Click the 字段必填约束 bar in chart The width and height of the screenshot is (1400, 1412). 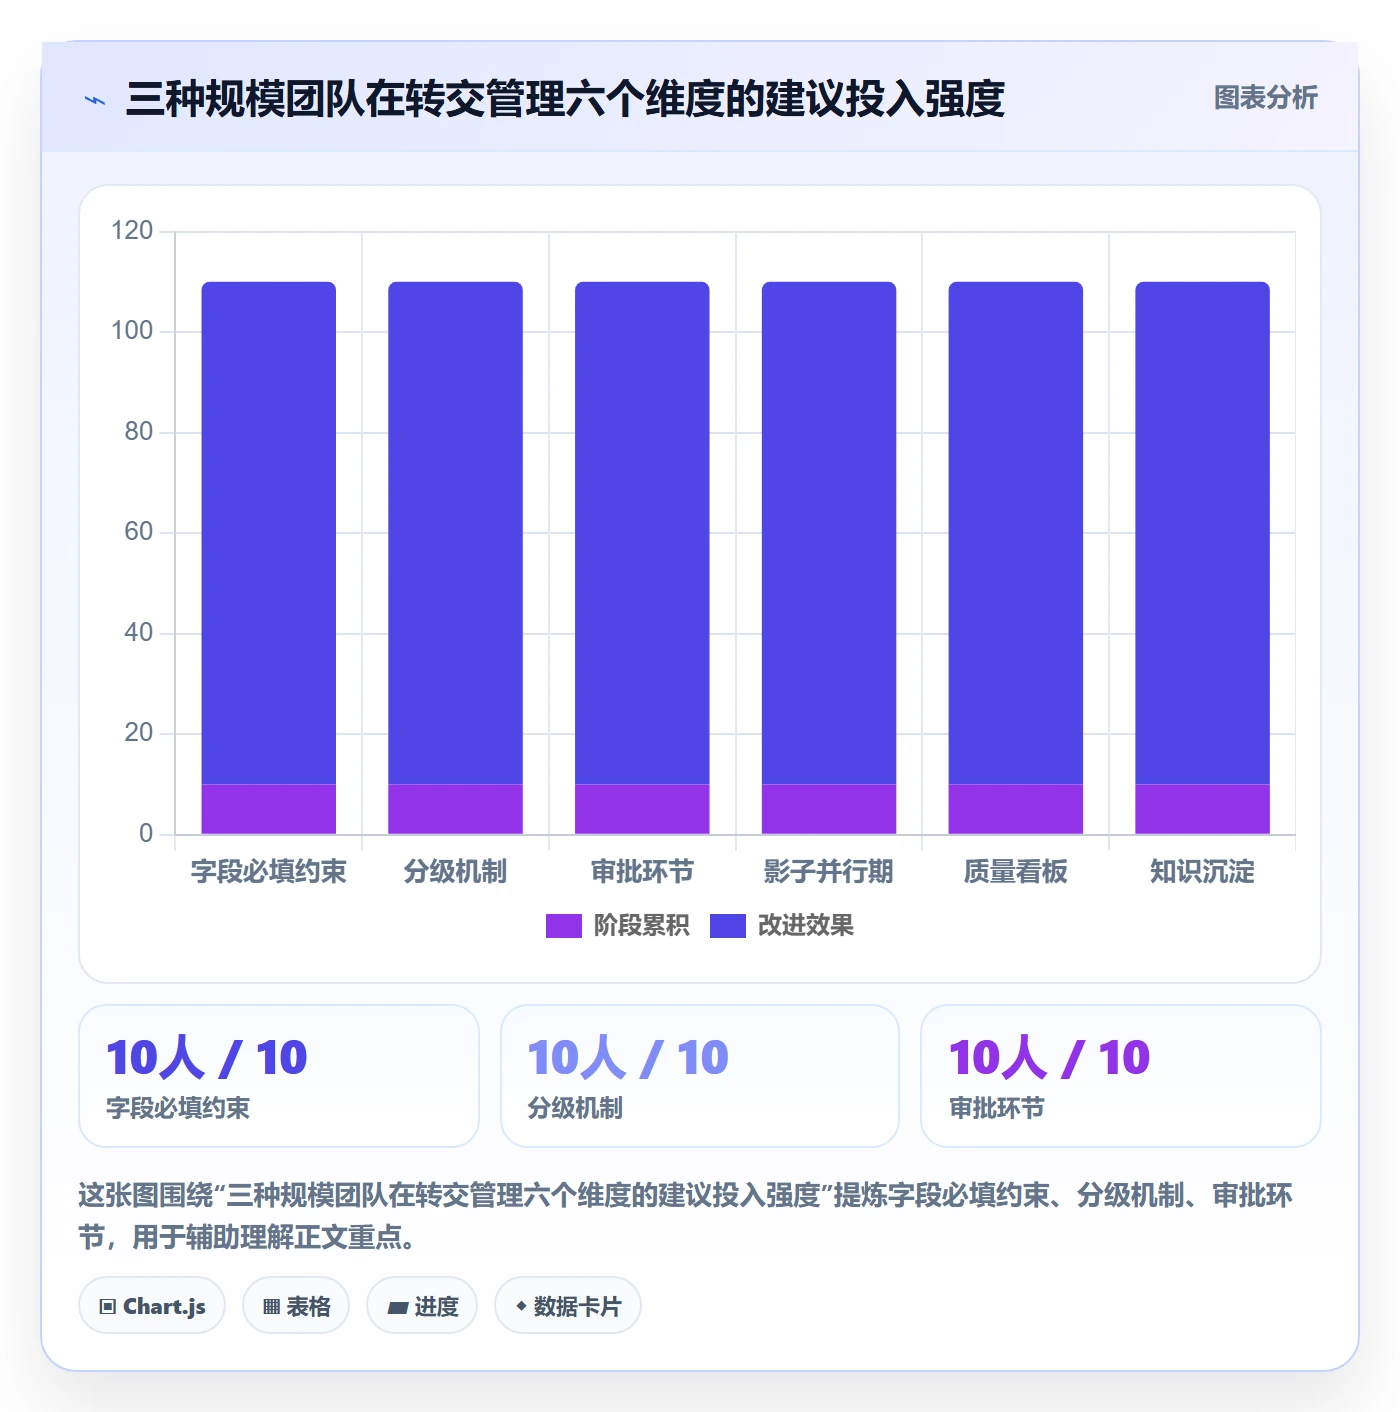[269, 558]
